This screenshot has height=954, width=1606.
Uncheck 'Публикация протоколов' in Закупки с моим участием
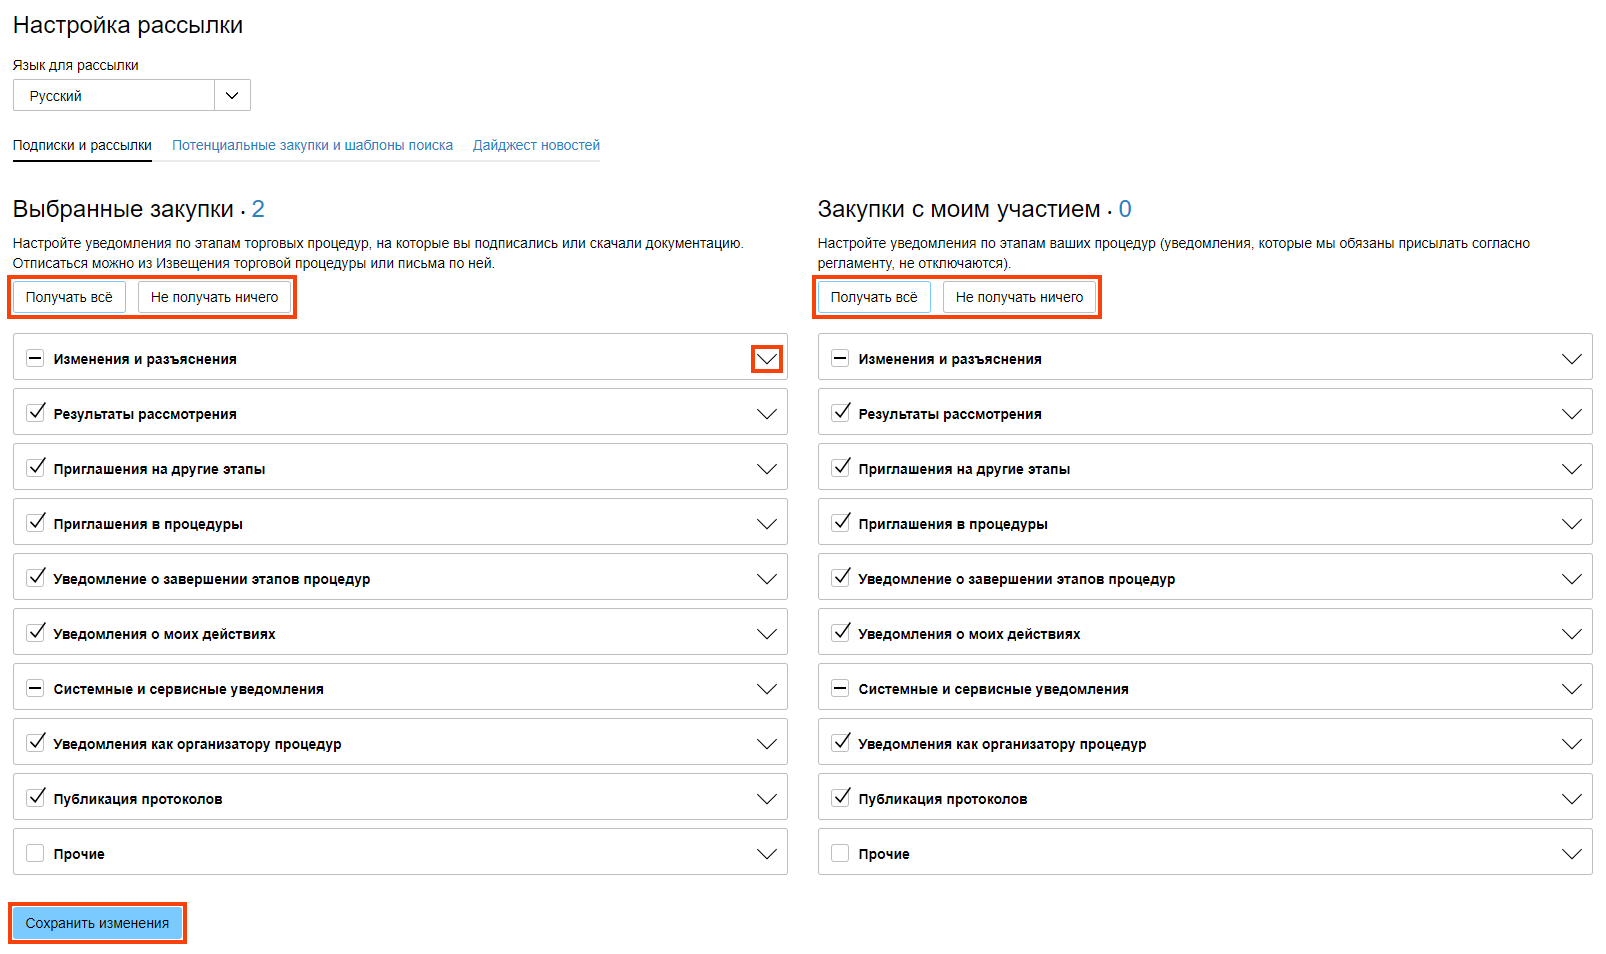[840, 798]
